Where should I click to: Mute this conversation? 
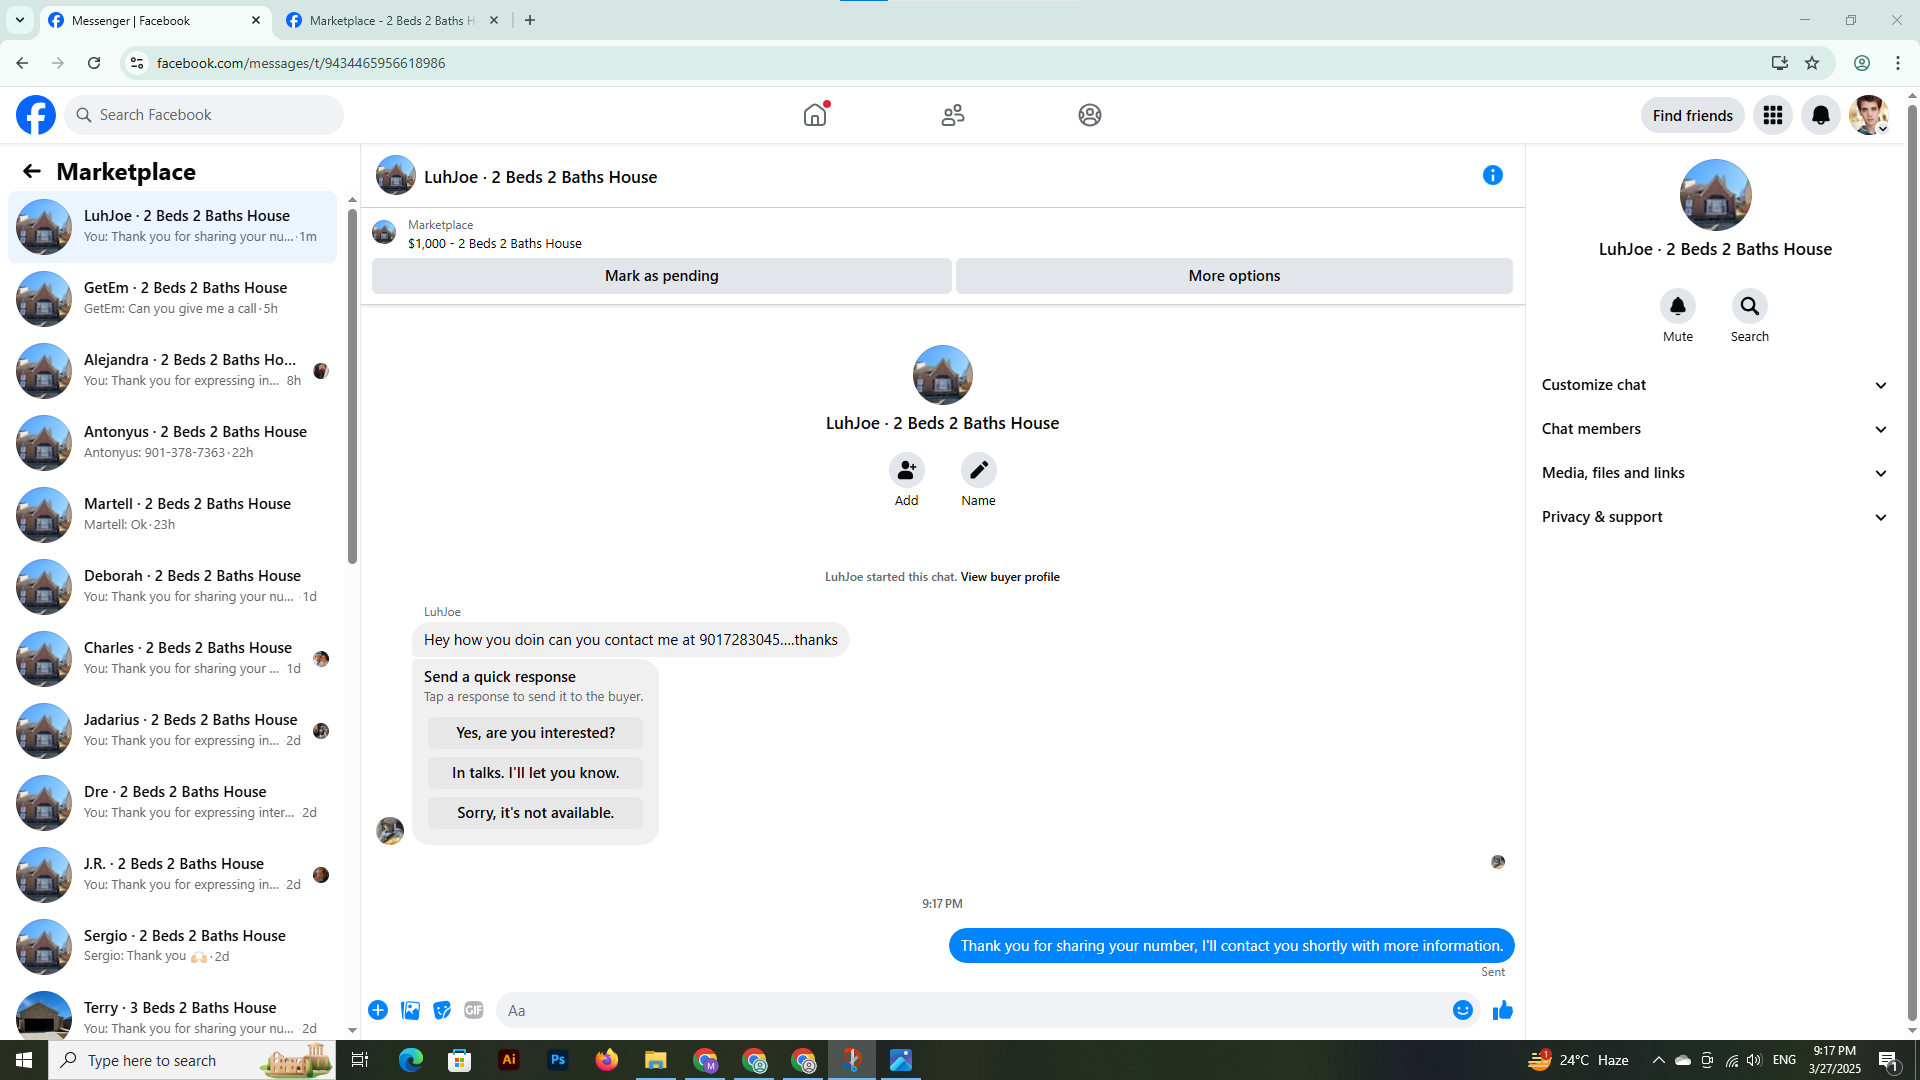(x=1678, y=306)
